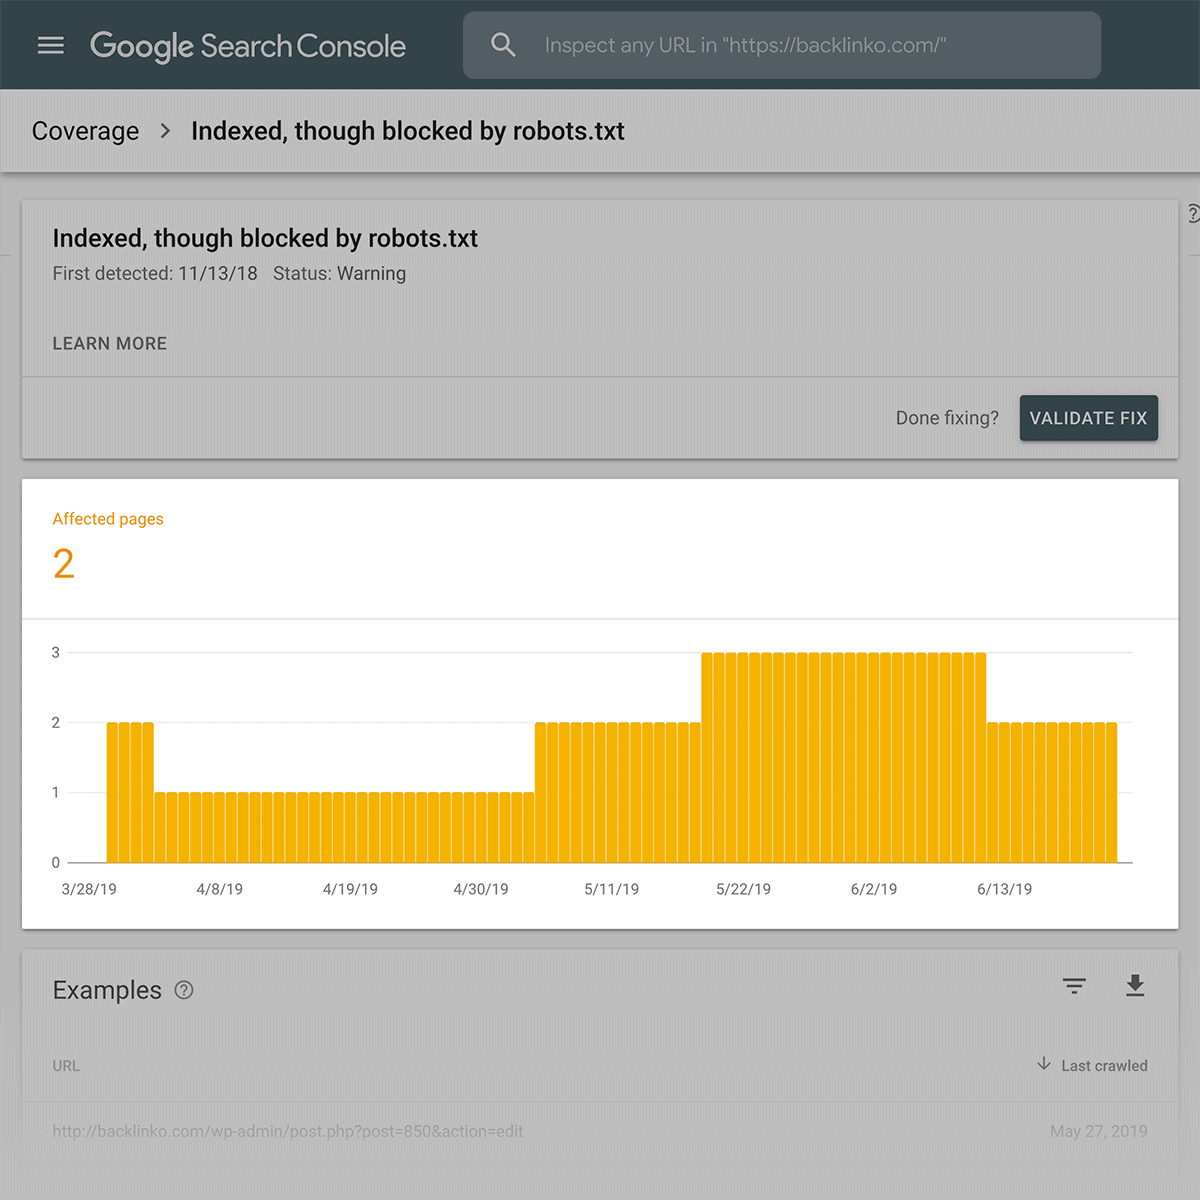Click inside the Inspect any URL field
Screen dimensions: 1200x1200
[780, 44]
